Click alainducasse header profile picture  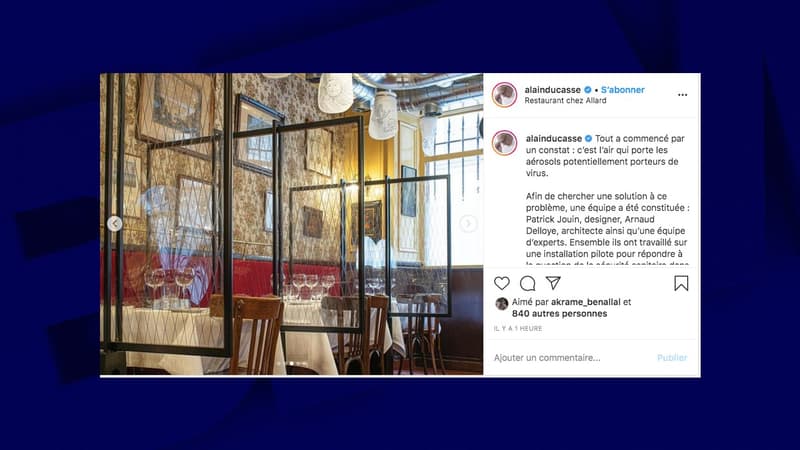pyautogui.click(x=504, y=95)
